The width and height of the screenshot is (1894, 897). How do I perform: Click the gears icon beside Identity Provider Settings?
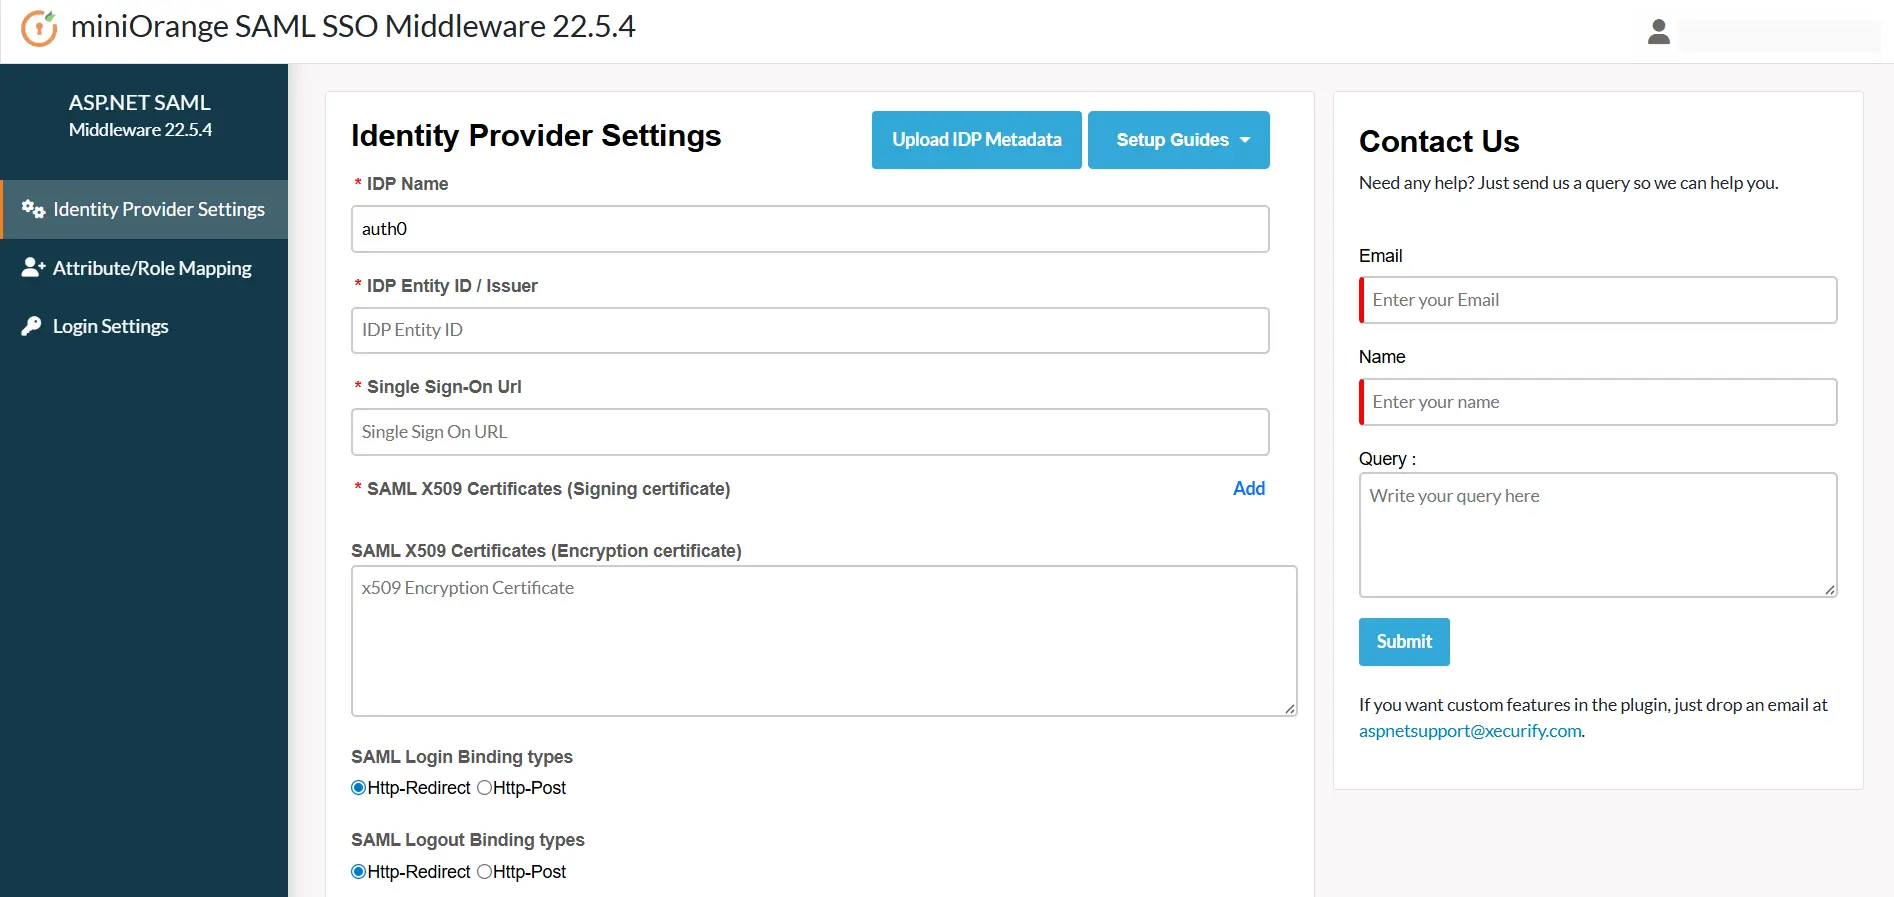point(33,209)
